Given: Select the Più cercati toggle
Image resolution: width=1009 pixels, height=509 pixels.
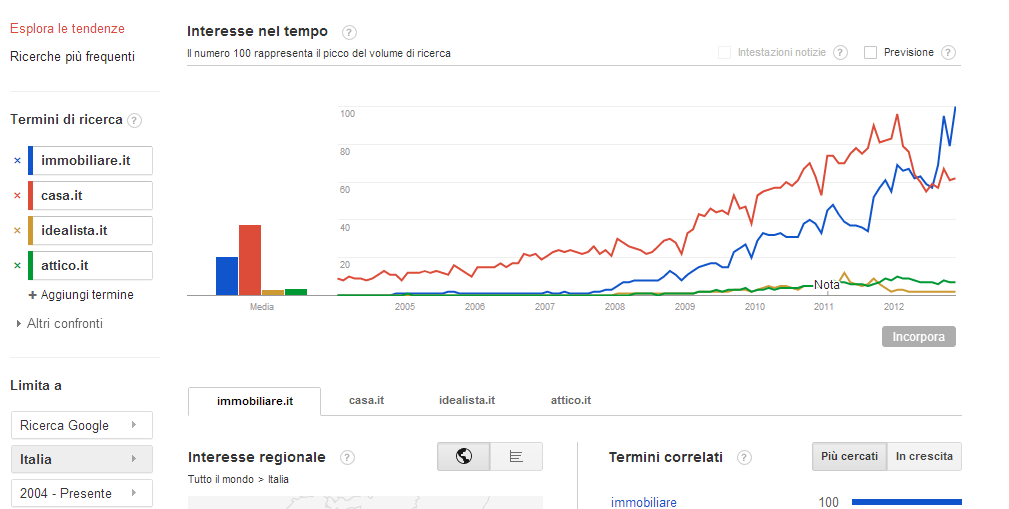Looking at the screenshot, I should [849, 456].
